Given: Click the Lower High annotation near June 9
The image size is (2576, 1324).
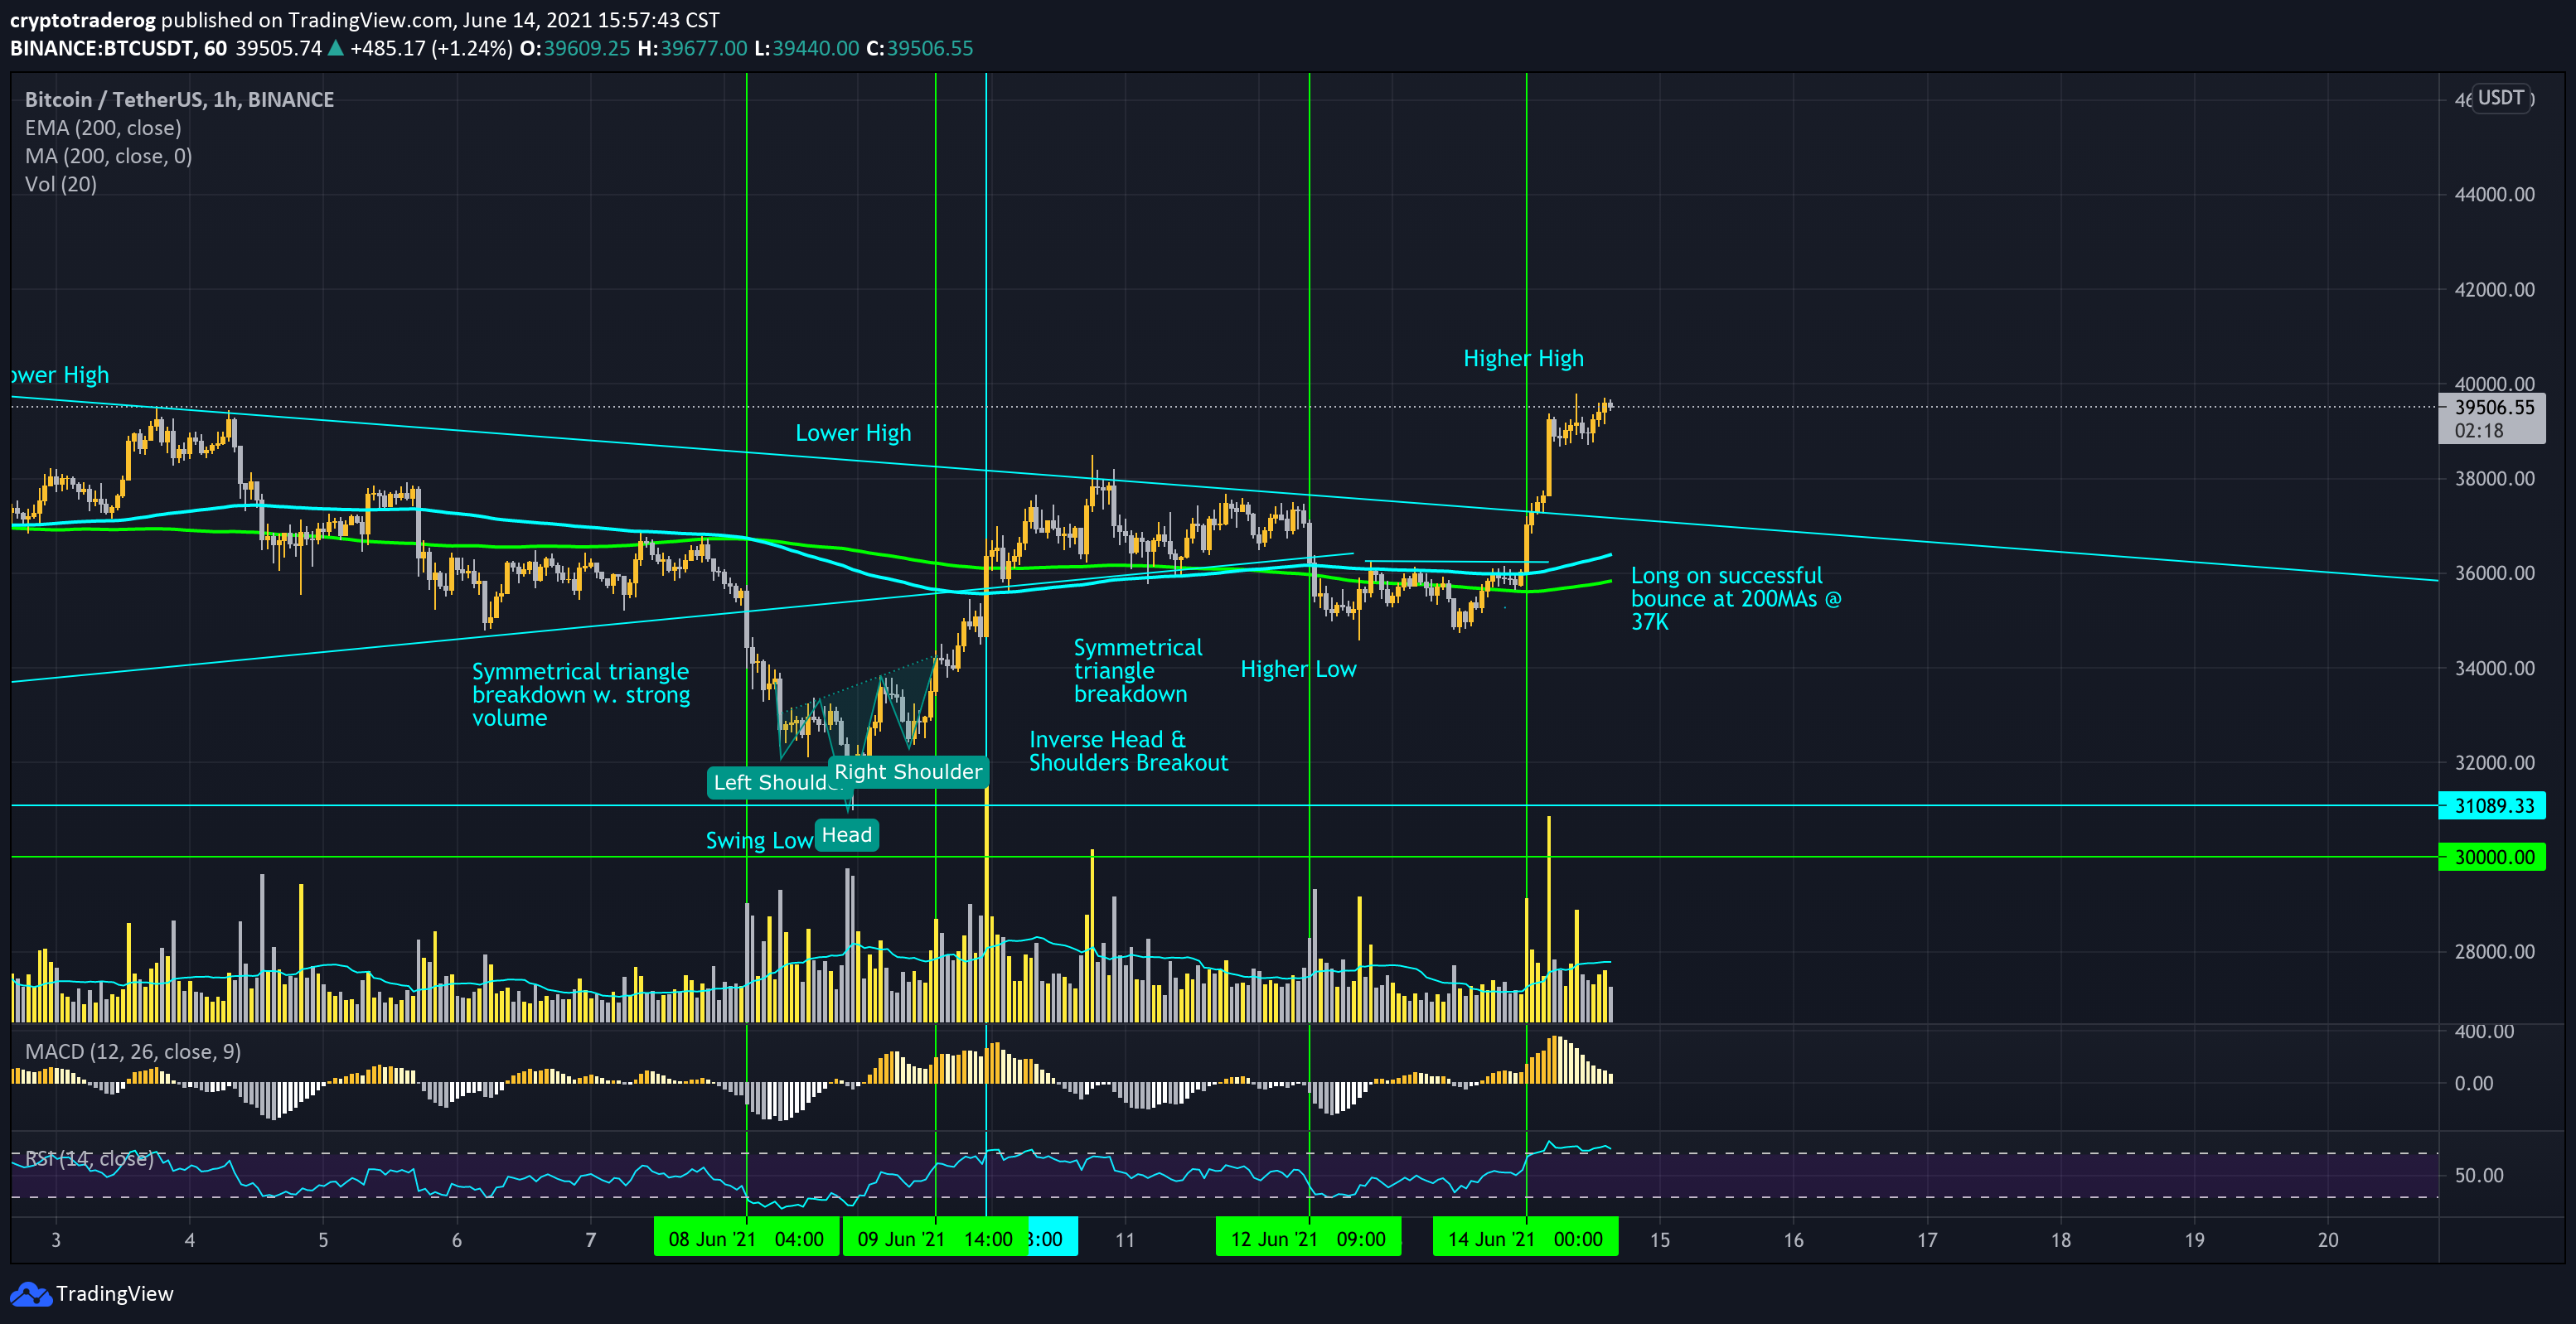Looking at the screenshot, I should (853, 434).
